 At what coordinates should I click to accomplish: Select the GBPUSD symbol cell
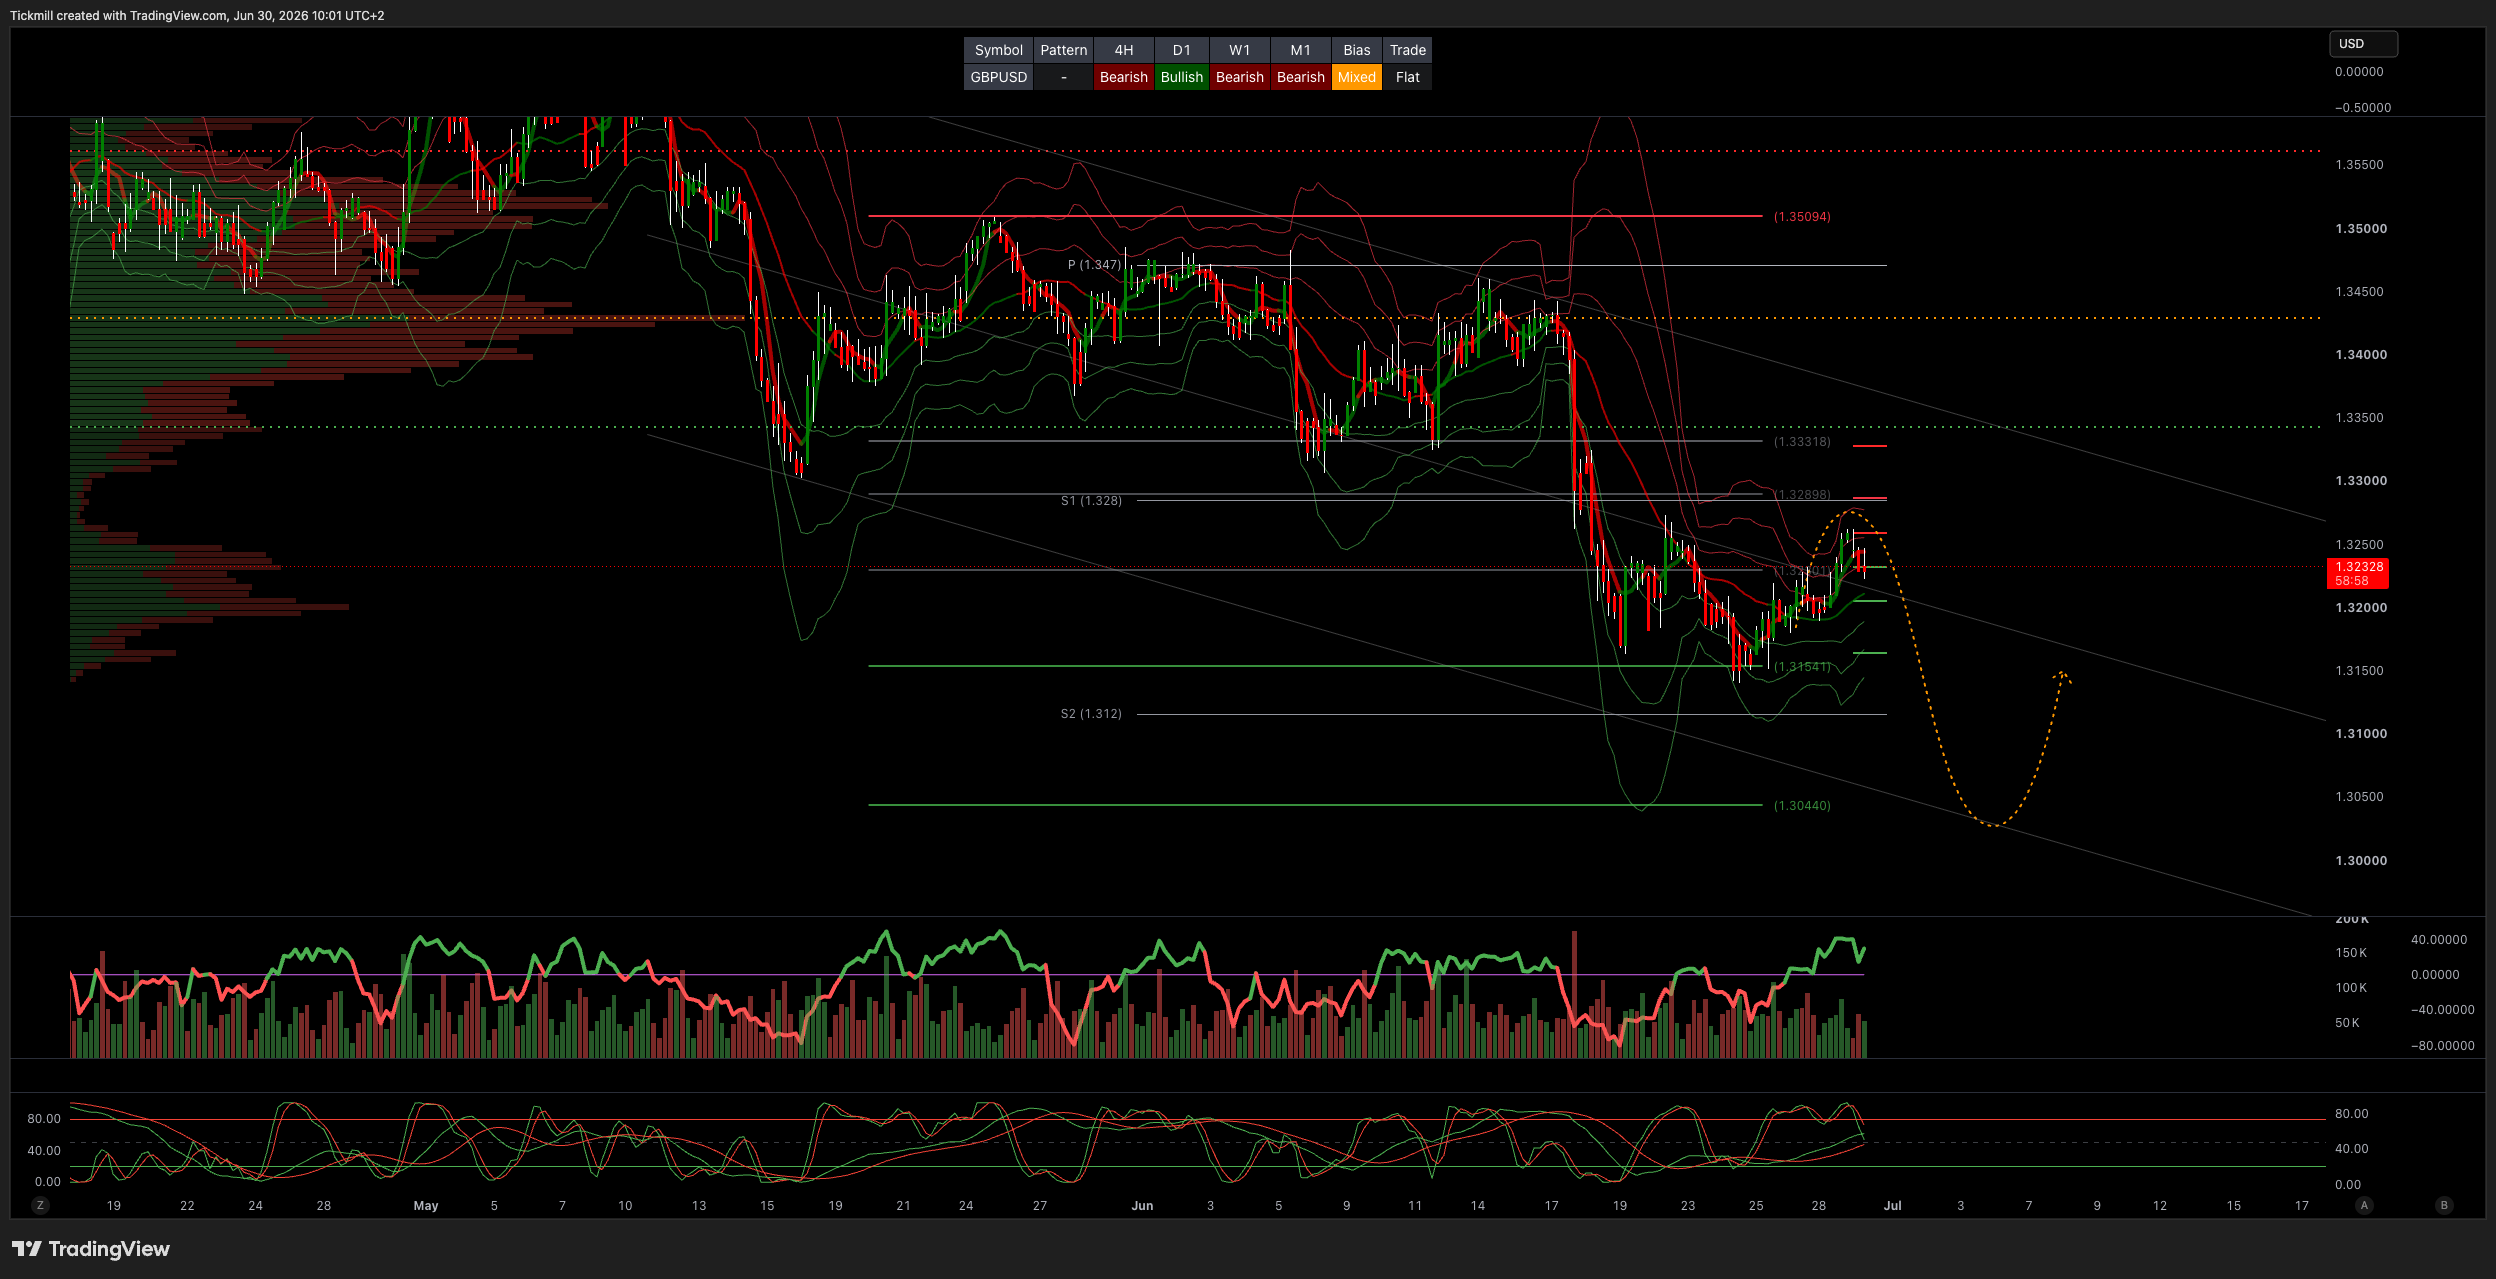click(998, 77)
